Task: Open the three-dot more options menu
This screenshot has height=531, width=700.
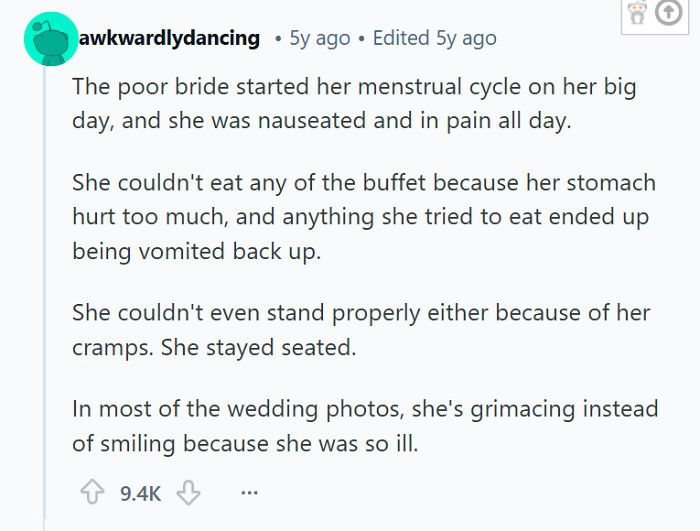Action: click(x=249, y=493)
